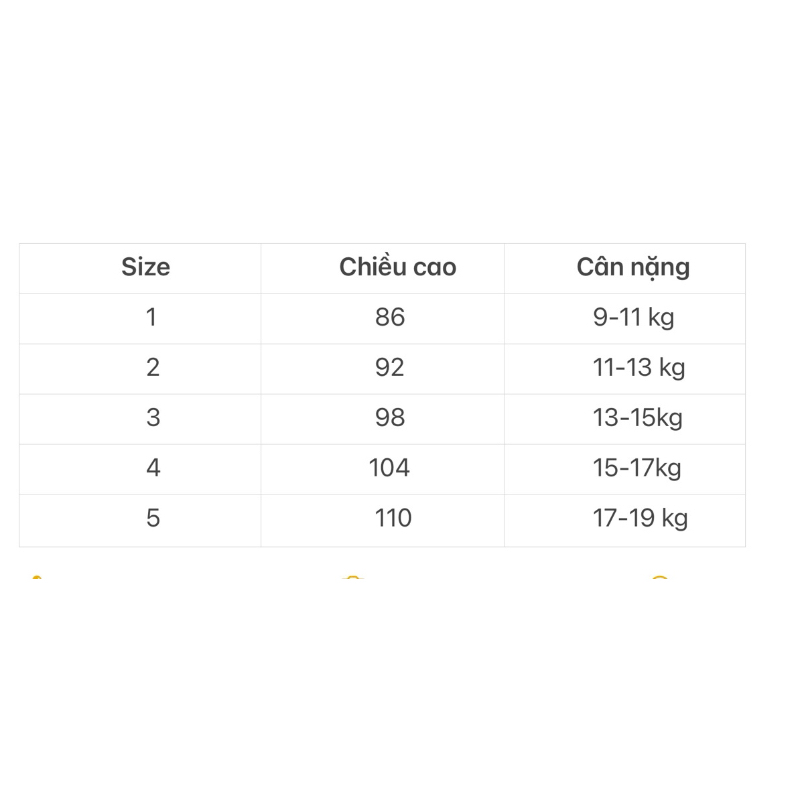The width and height of the screenshot is (800, 800).
Task: Select size 2 in the Size column
Action: [153, 367]
